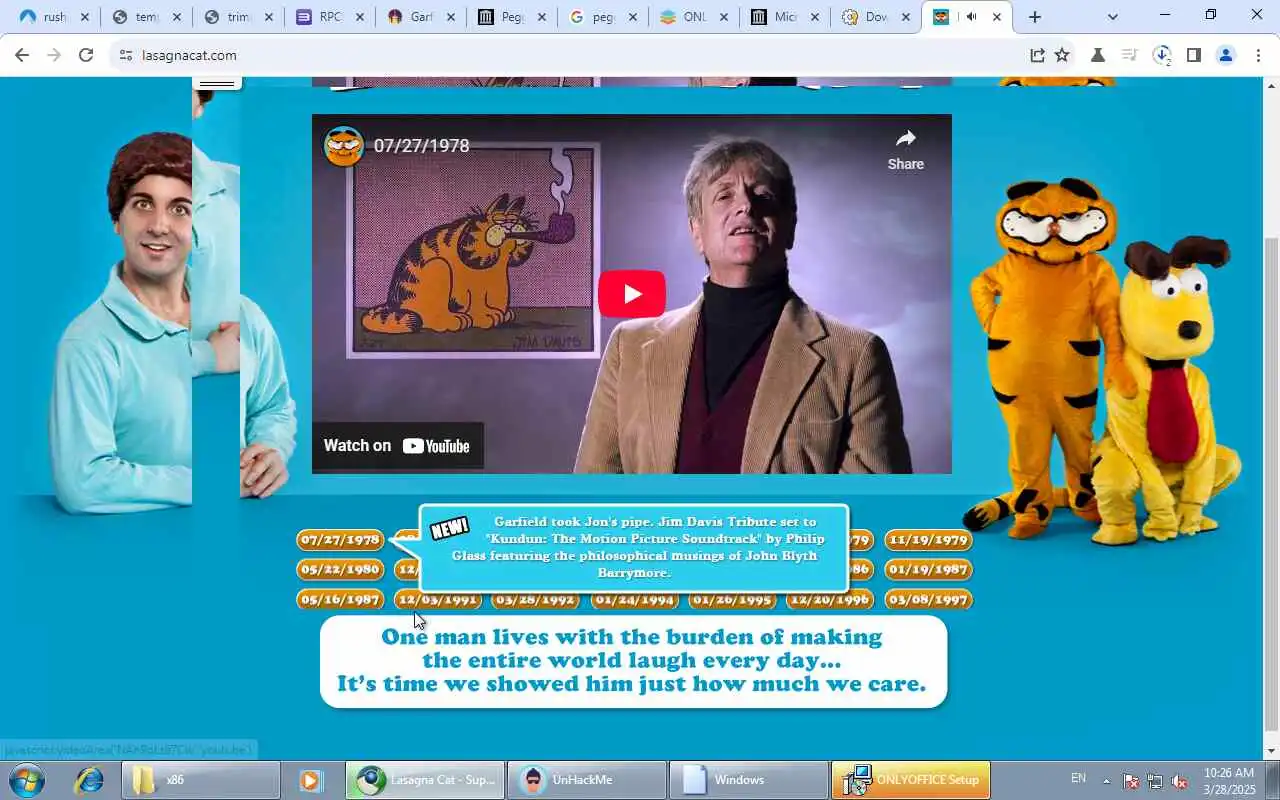The width and height of the screenshot is (1280, 800).
Task: Open Watch on YouTube link
Action: point(398,446)
